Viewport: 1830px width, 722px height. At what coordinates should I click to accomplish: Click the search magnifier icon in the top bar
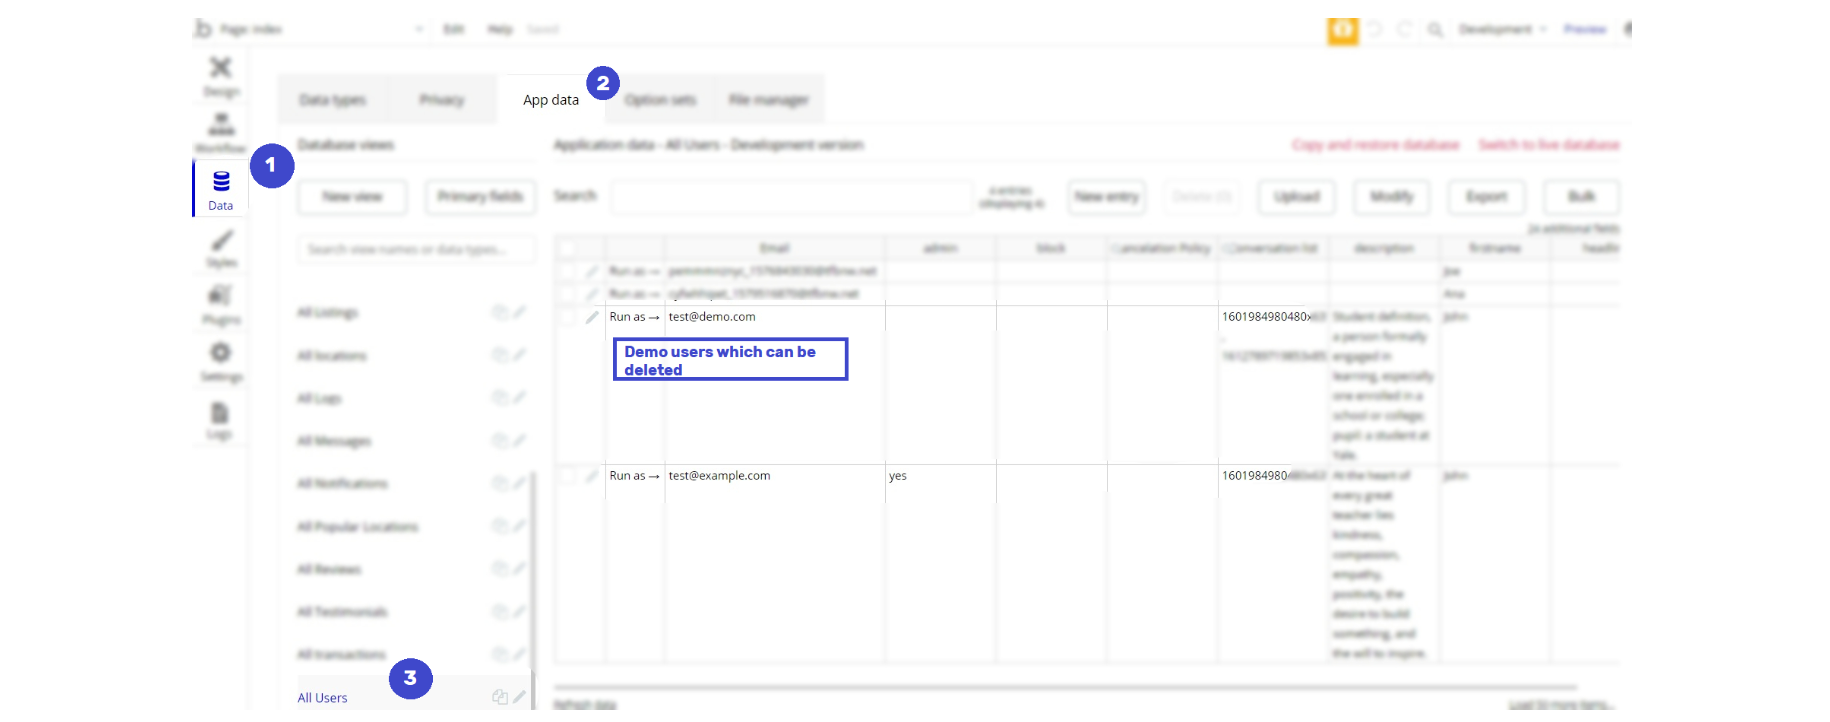[1435, 30]
